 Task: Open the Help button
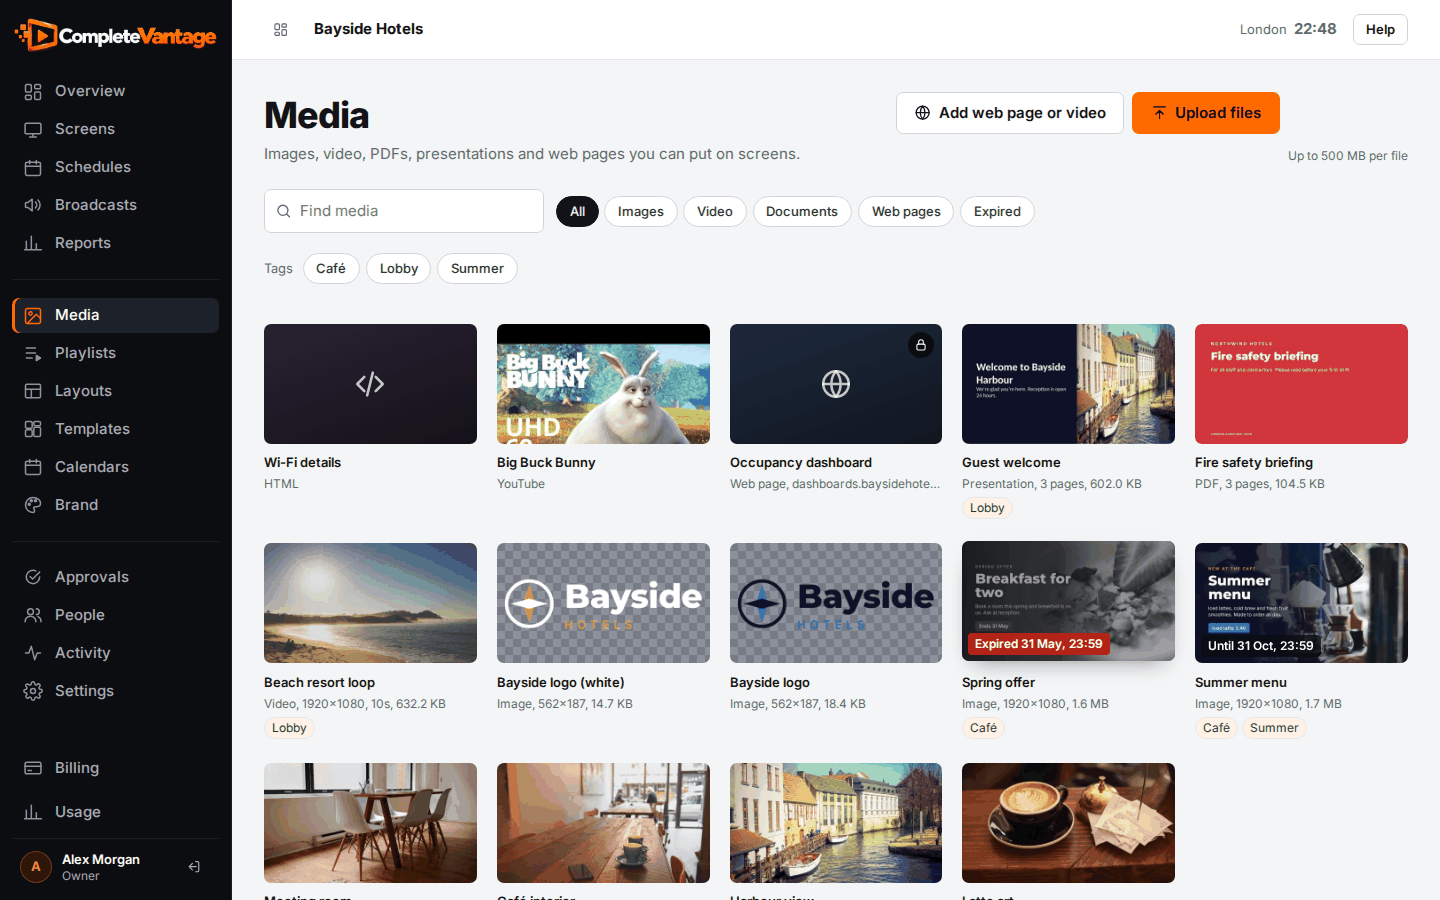[1380, 30]
